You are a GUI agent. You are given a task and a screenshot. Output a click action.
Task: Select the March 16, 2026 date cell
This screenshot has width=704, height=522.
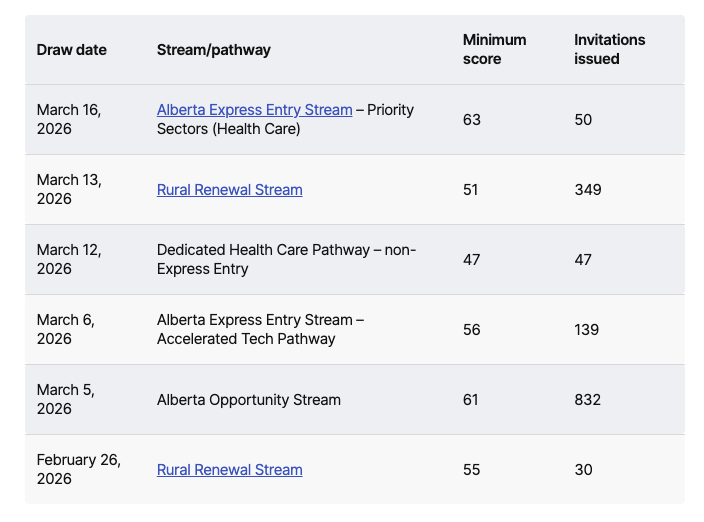69,119
